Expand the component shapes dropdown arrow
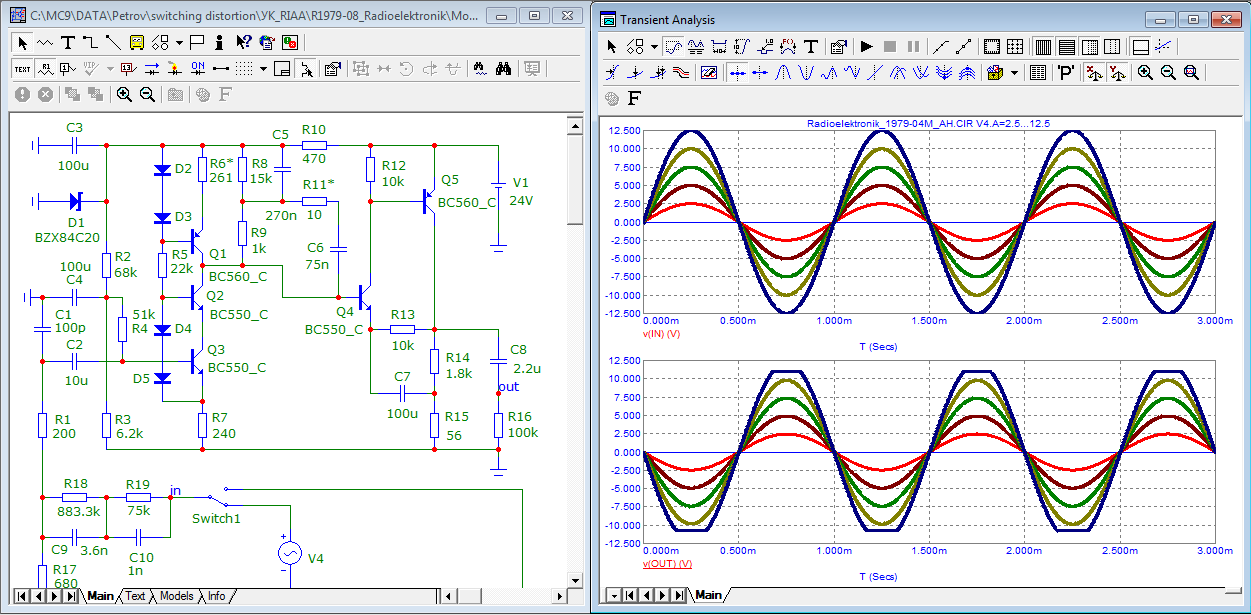 179,42
